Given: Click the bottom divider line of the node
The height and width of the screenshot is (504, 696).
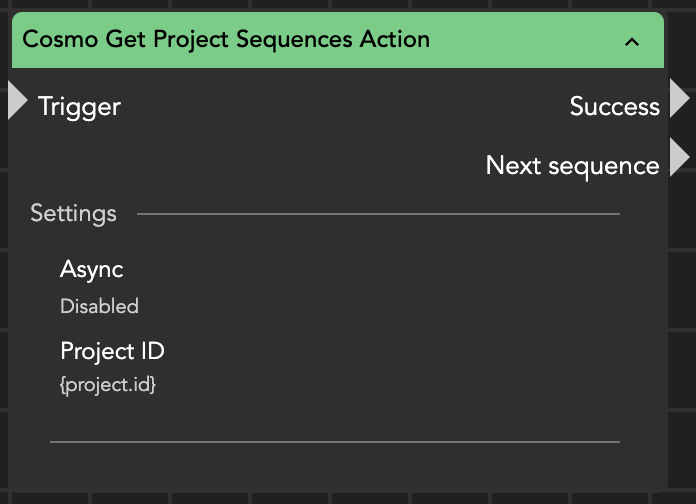Looking at the screenshot, I should pyautogui.click(x=335, y=440).
